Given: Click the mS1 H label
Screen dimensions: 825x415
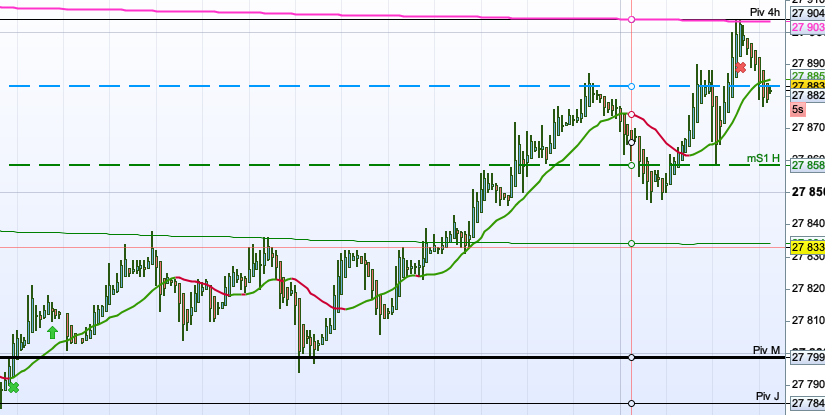Looking at the screenshot, I should (763, 158).
